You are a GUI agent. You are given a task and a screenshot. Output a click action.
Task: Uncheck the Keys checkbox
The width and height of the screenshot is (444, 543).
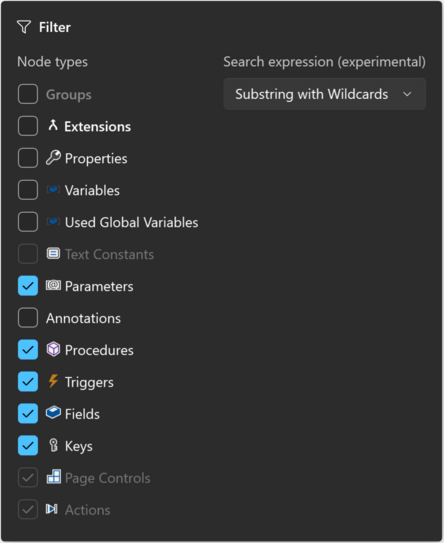[28, 445]
